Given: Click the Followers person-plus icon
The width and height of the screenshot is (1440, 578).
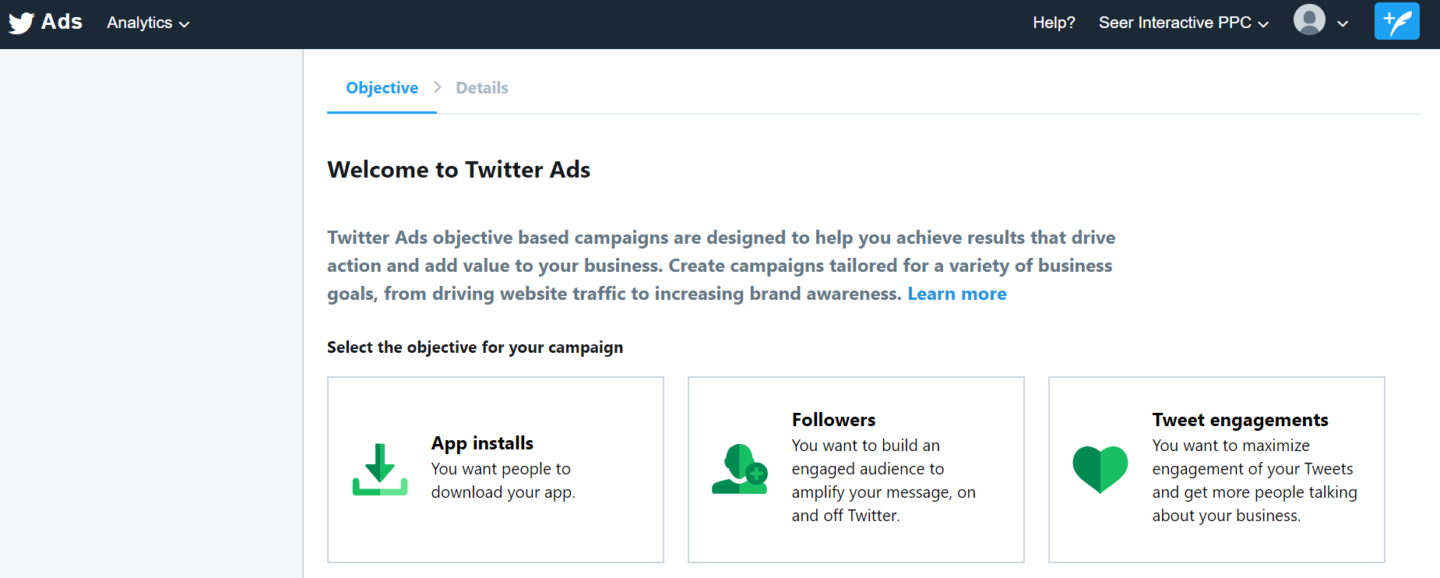Looking at the screenshot, I should click(x=740, y=469).
